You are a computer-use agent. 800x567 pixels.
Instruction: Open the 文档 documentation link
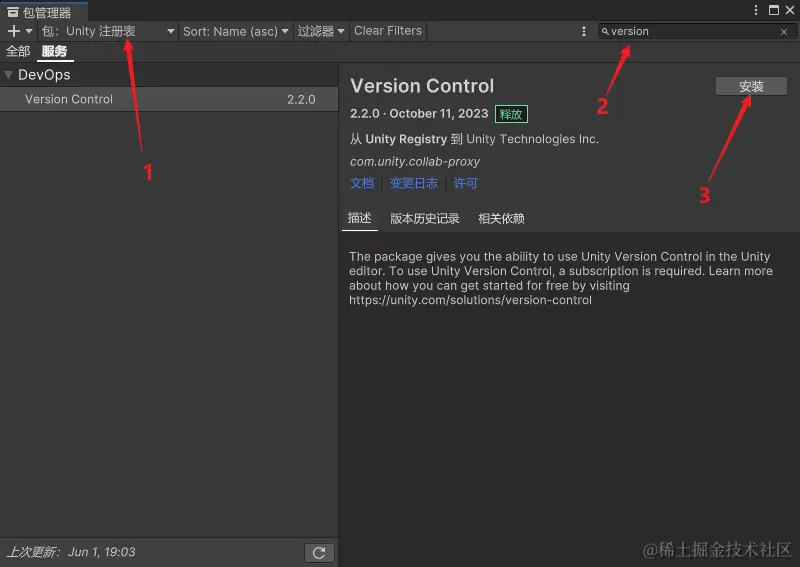point(362,183)
